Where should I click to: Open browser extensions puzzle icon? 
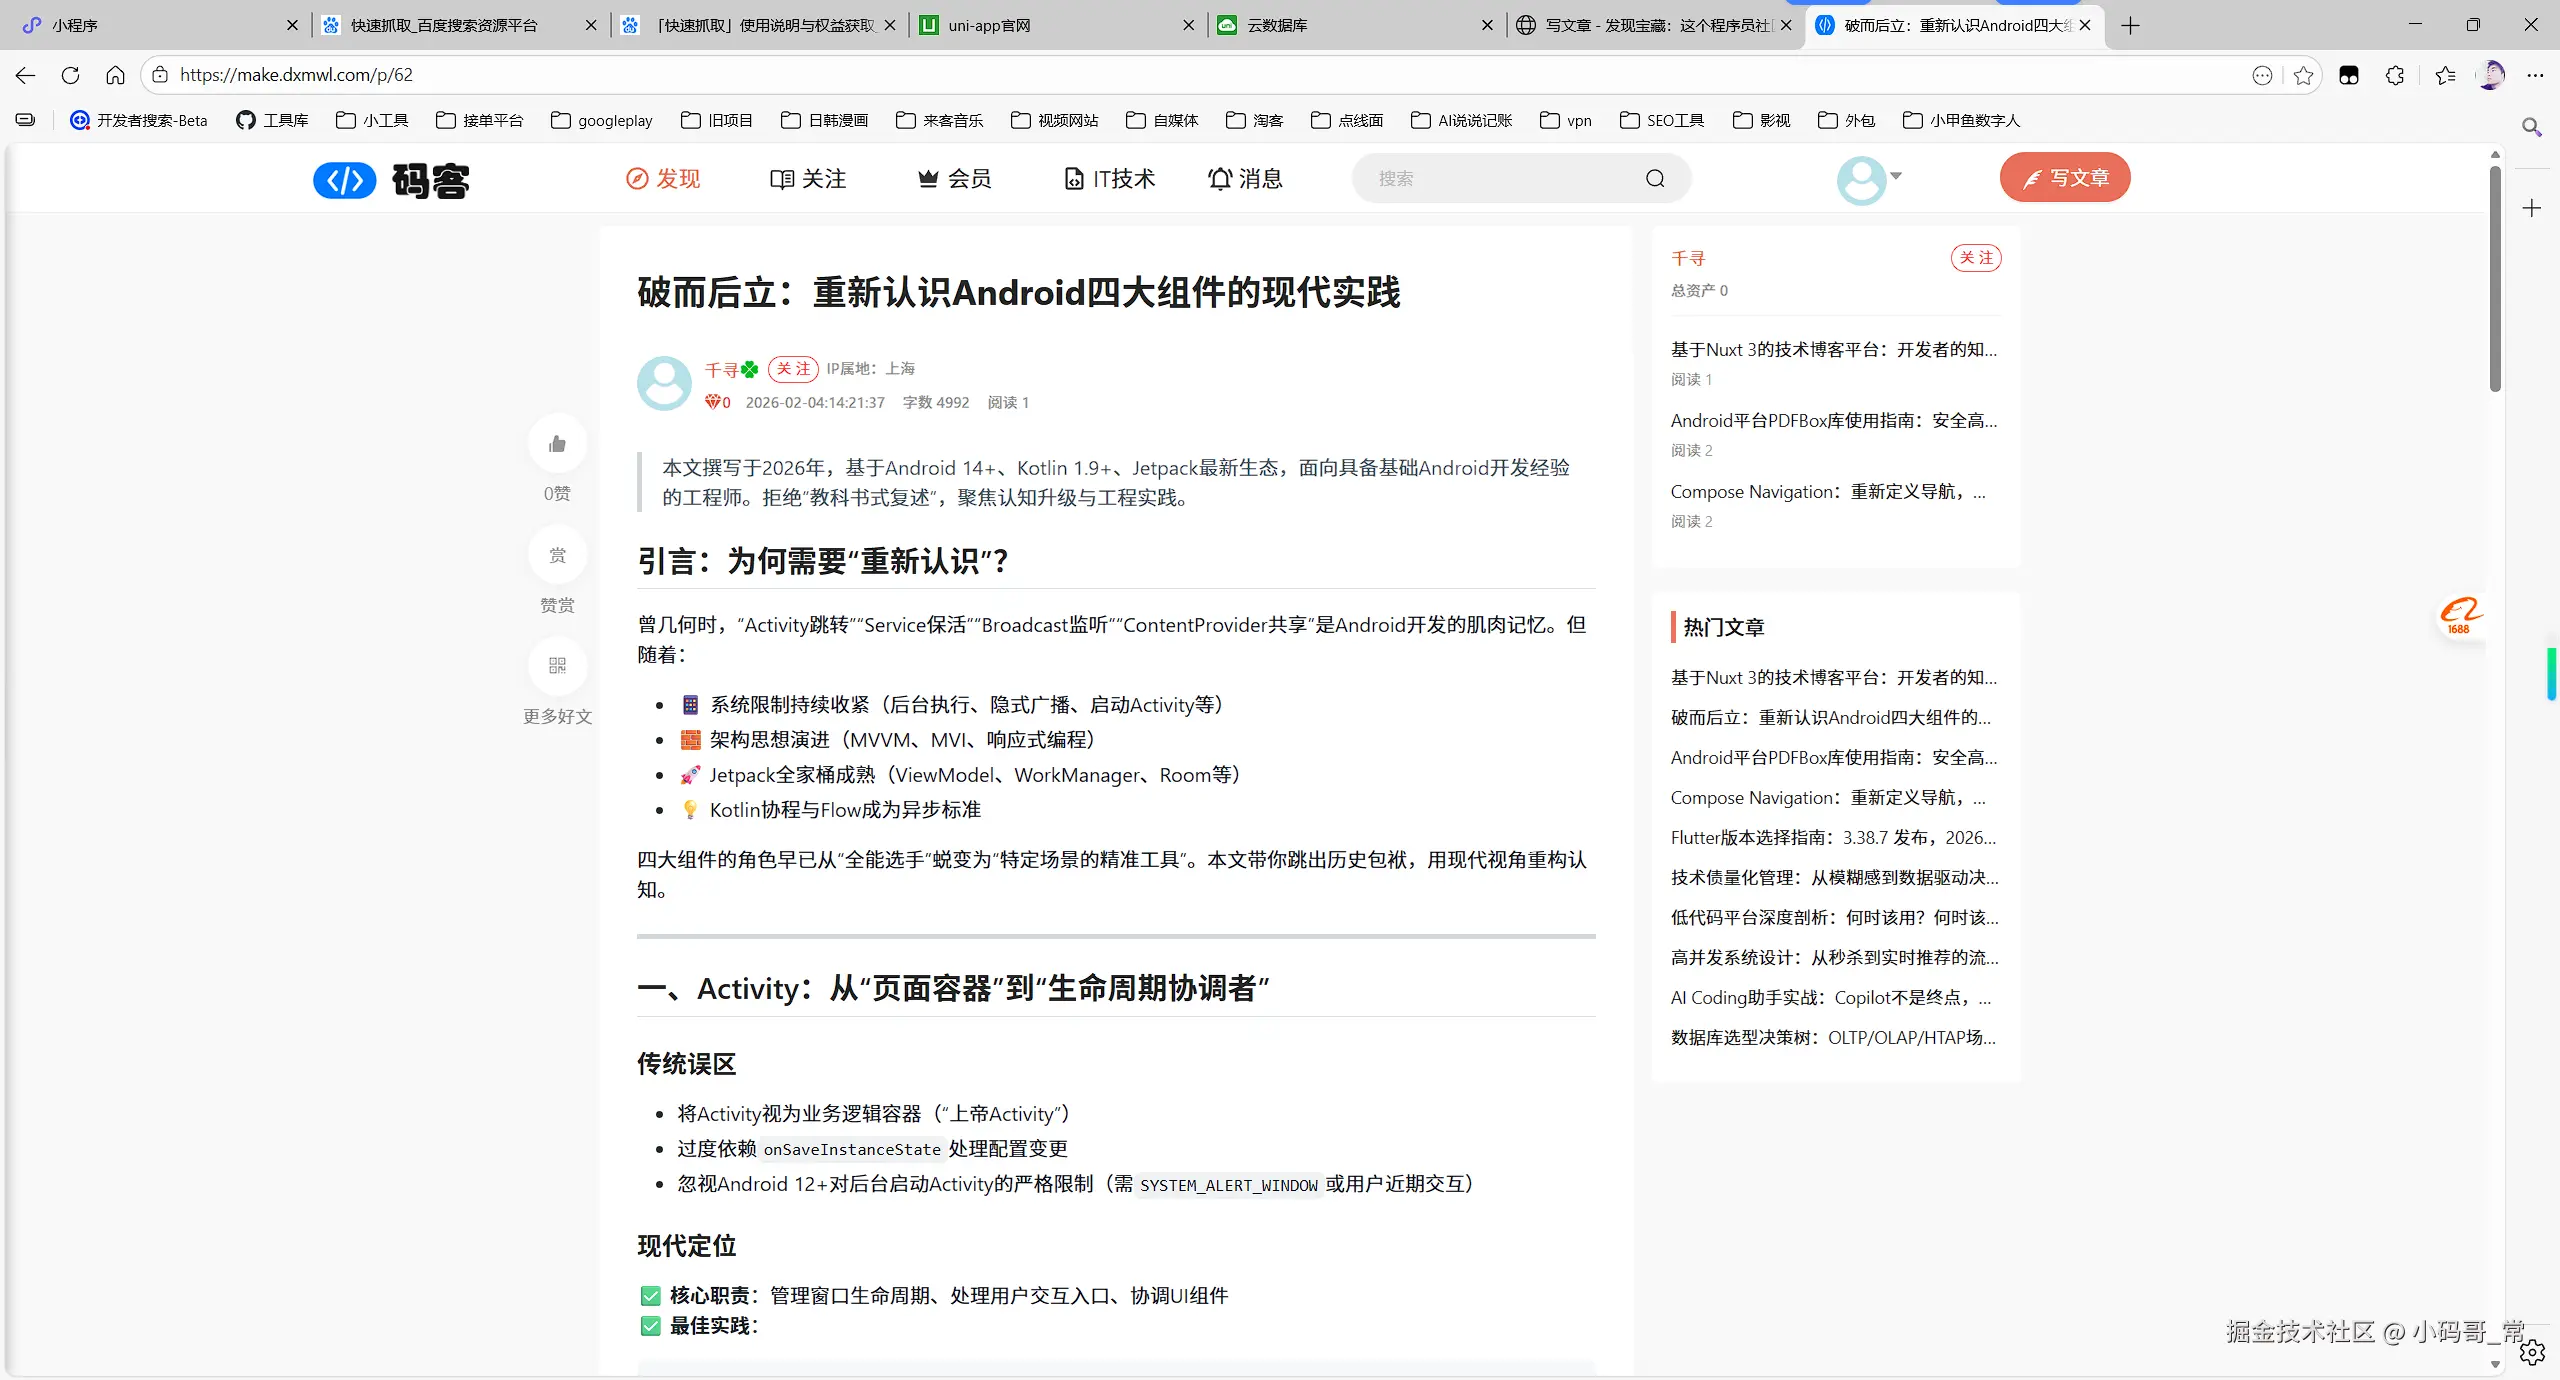click(2394, 75)
